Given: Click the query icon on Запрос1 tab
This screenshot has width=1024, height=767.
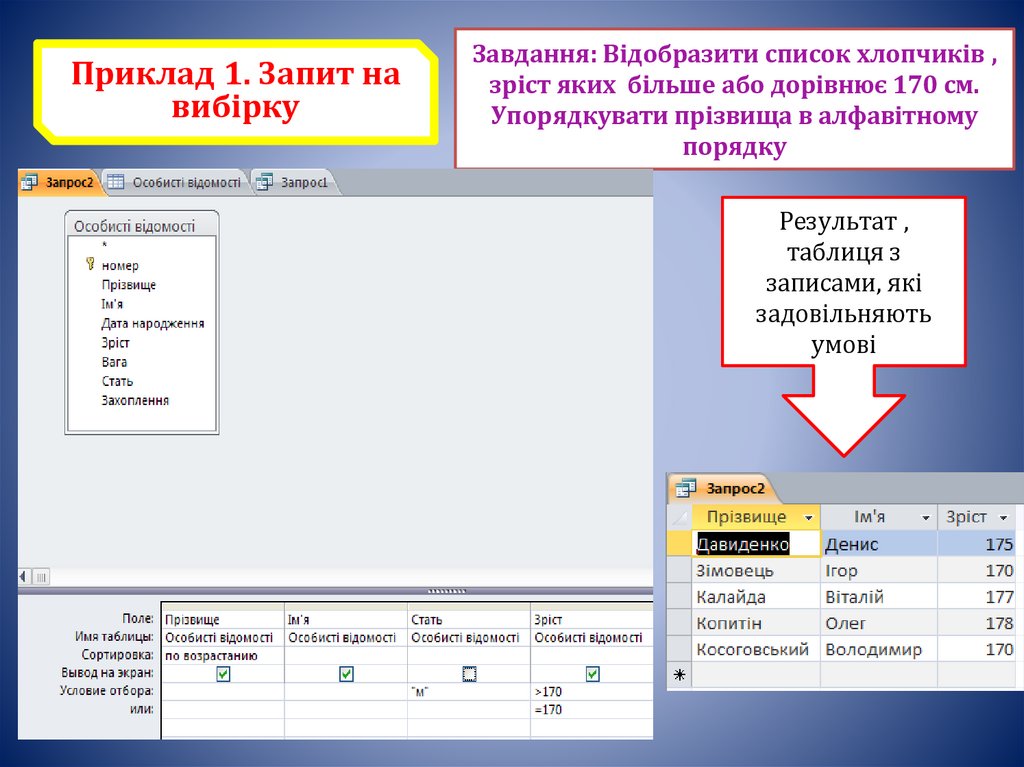Looking at the screenshot, I should point(264,182).
